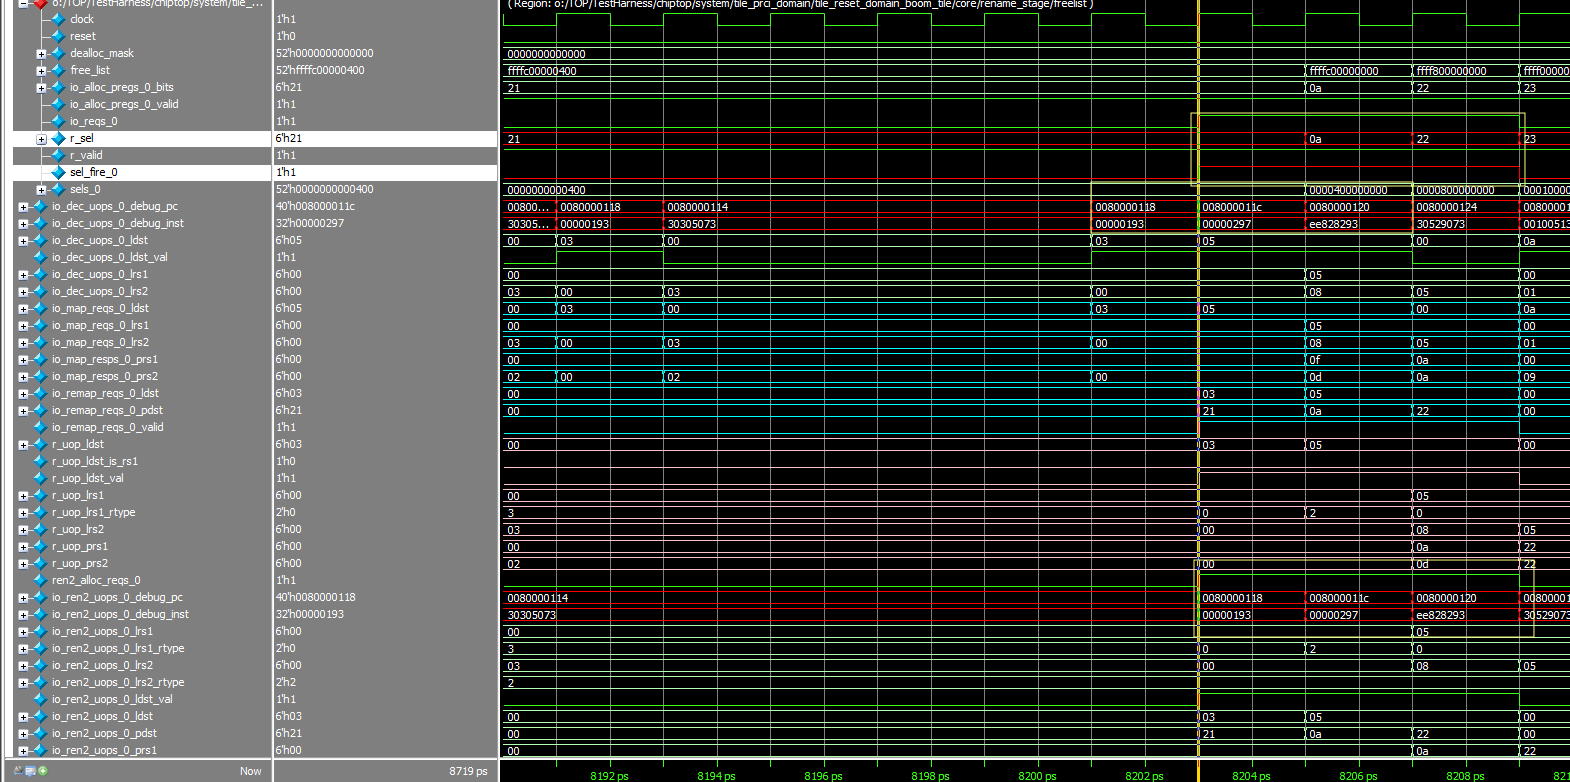Screen dimensions: 1570x782
Task: Expand io_dec_uops_0_debug_inst bits
Action: tap(23, 224)
